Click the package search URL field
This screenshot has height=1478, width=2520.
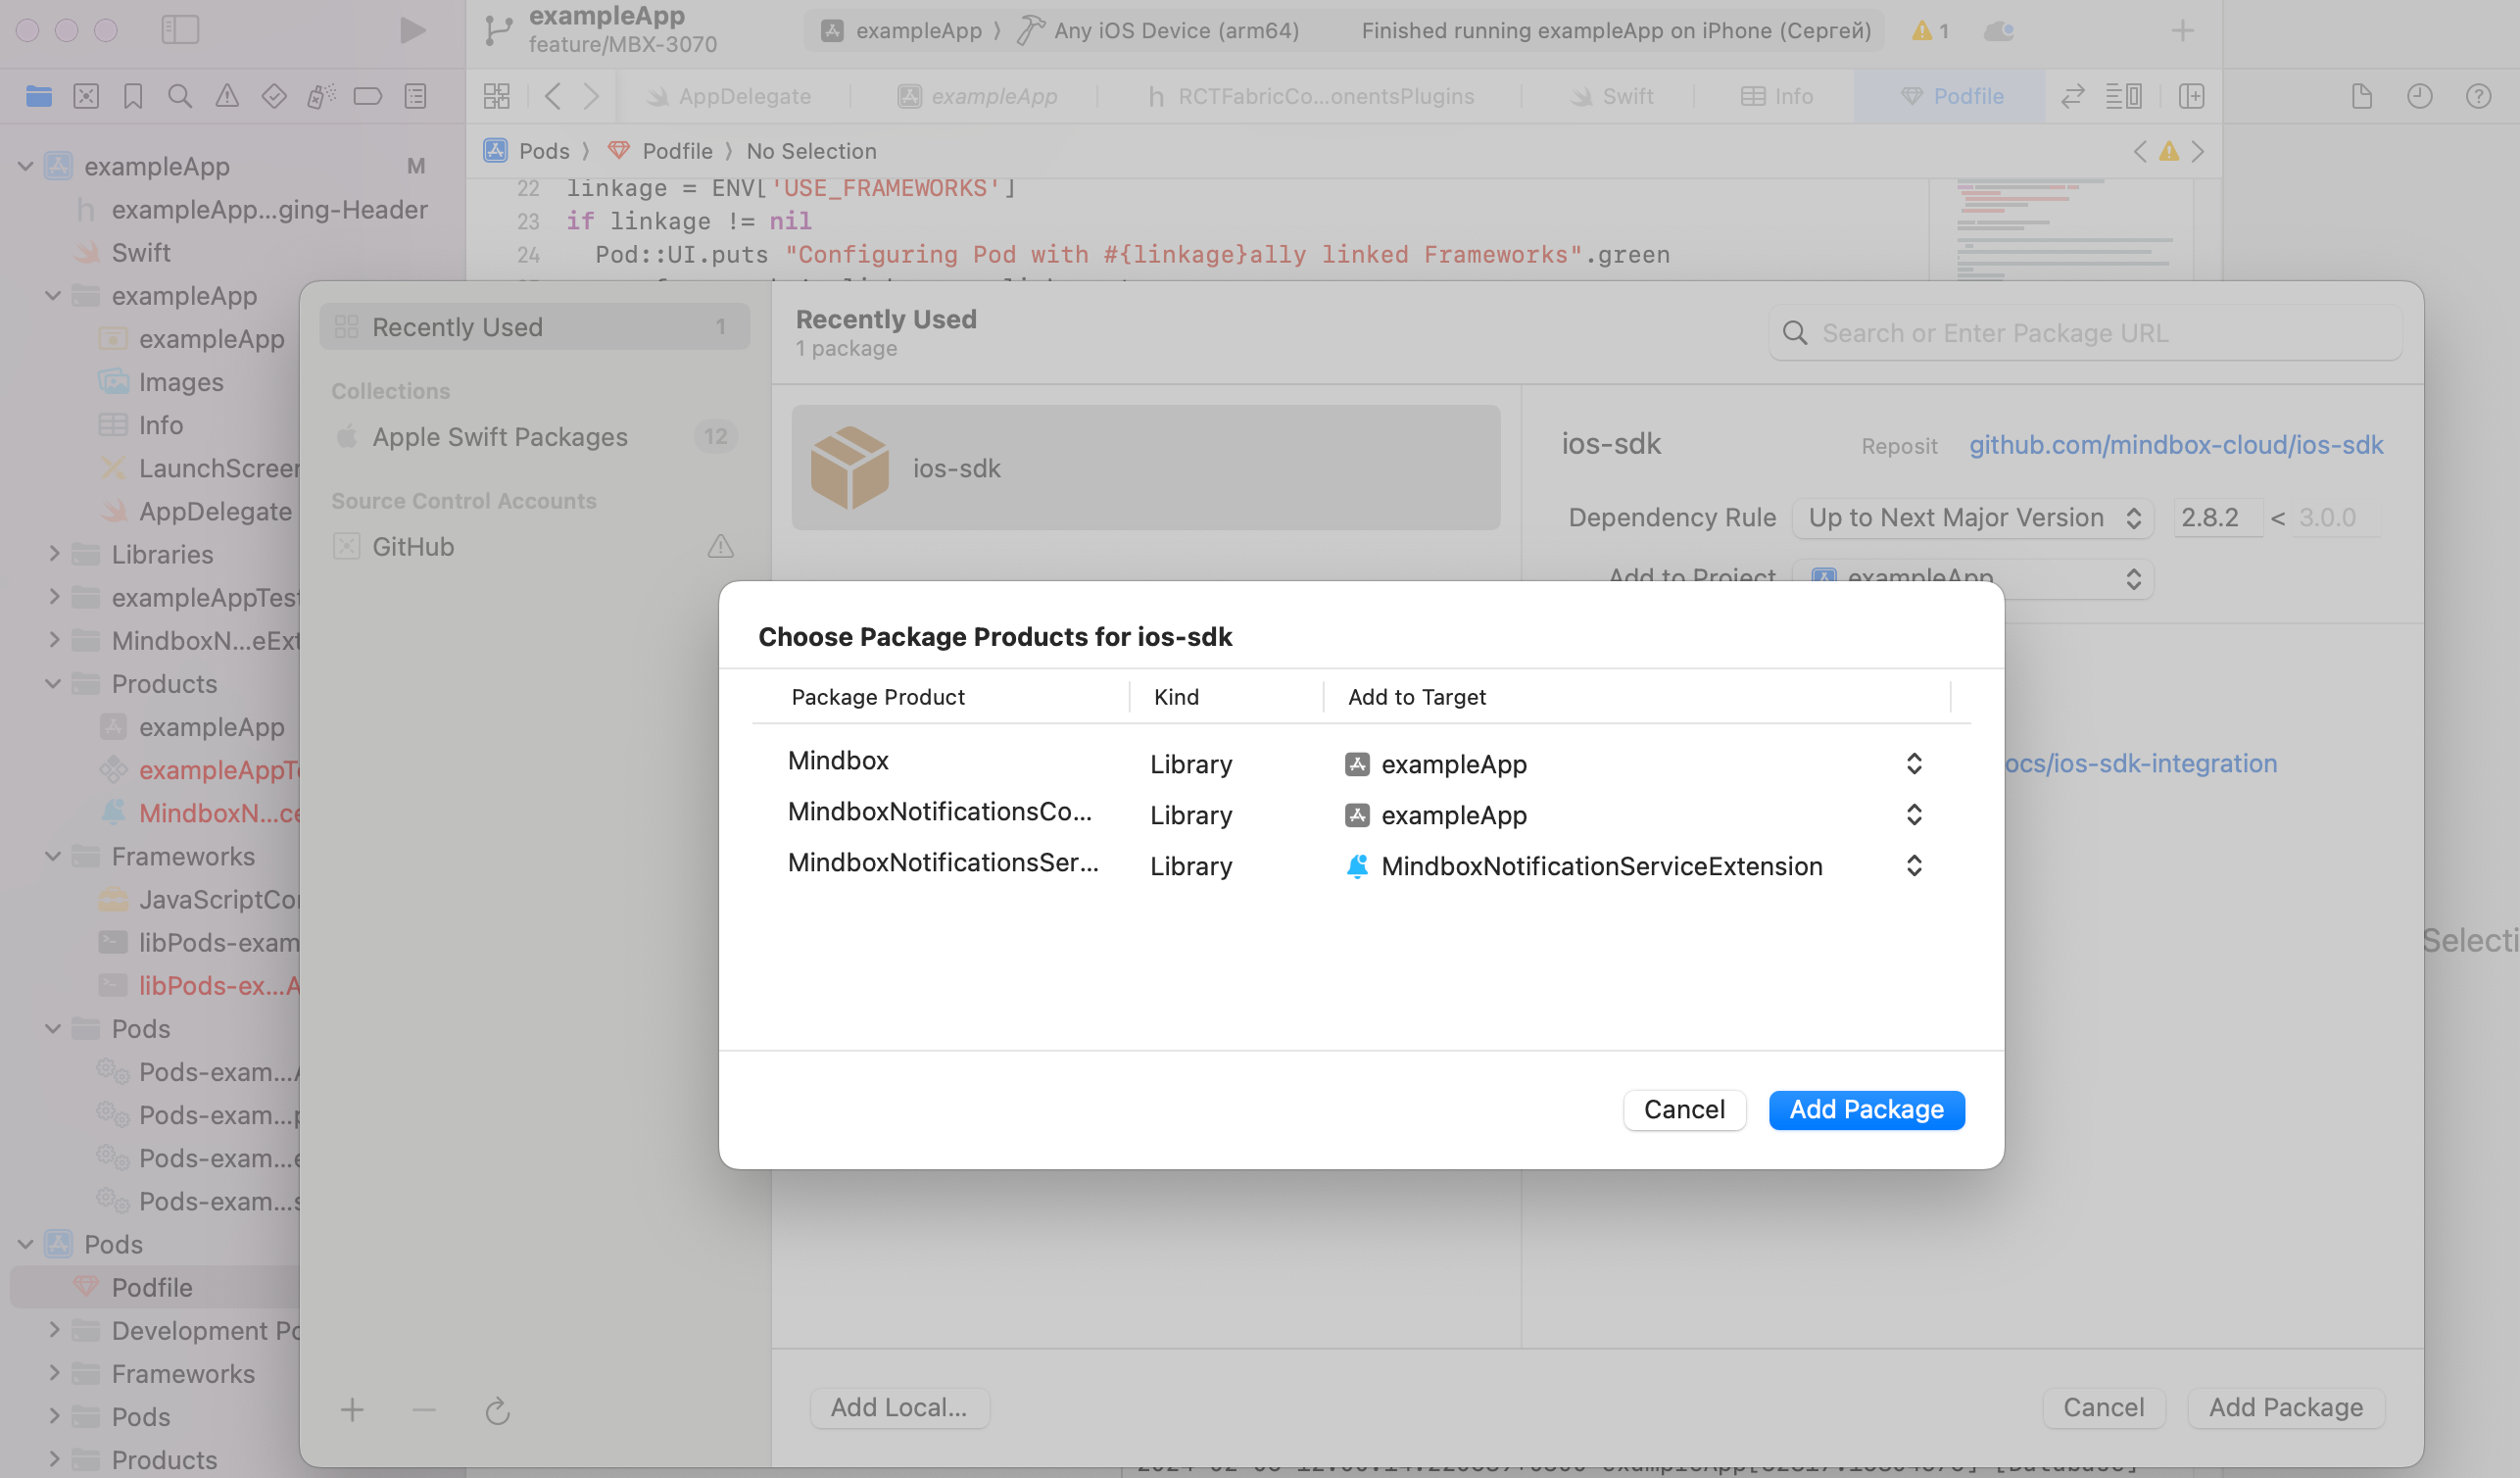pyautogui.click(x=2085, y=333)
